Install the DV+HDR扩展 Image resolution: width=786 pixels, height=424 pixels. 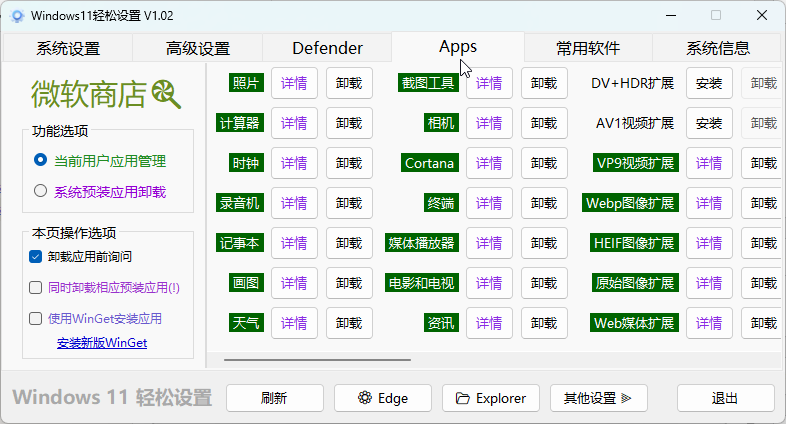click(709, 83)
